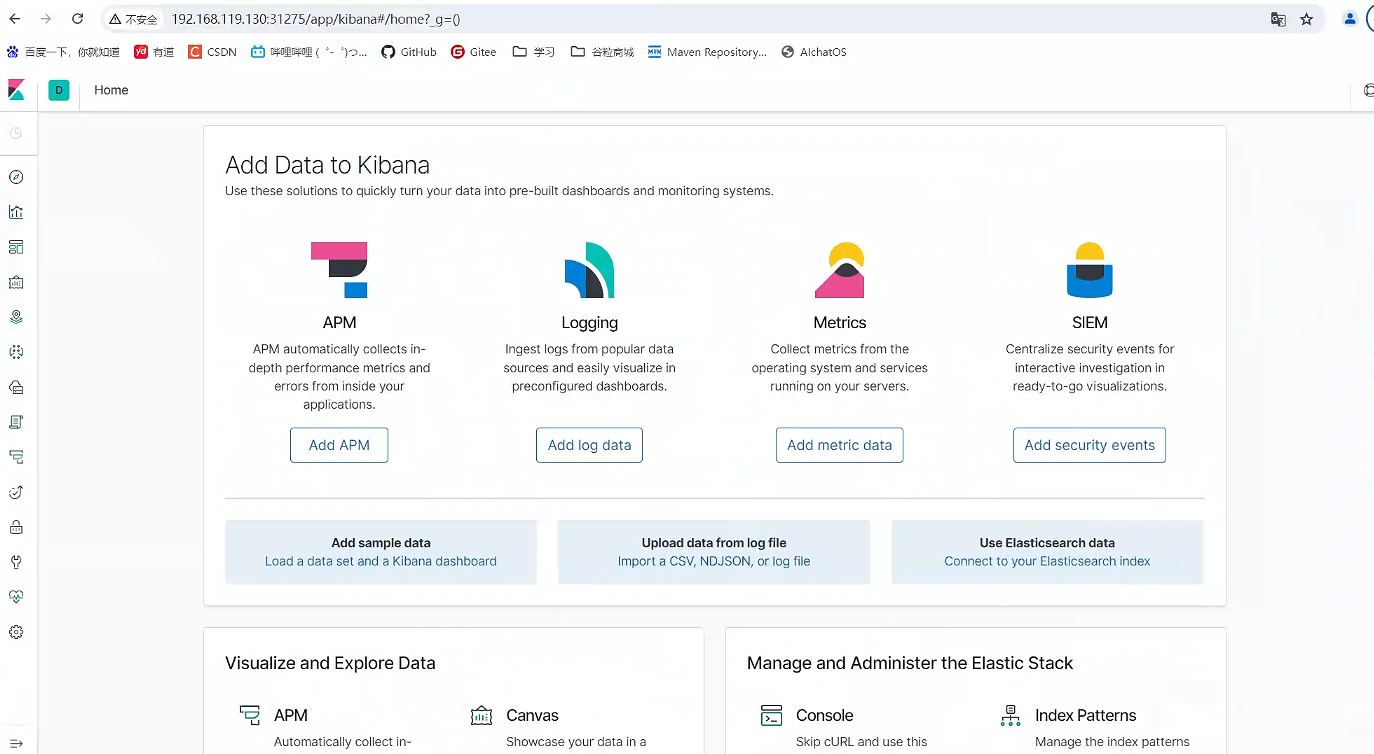The height and width of the screenshot is (754, 1374).
Task: Open Recently viewed clock icon
Action: pos(16,133)
